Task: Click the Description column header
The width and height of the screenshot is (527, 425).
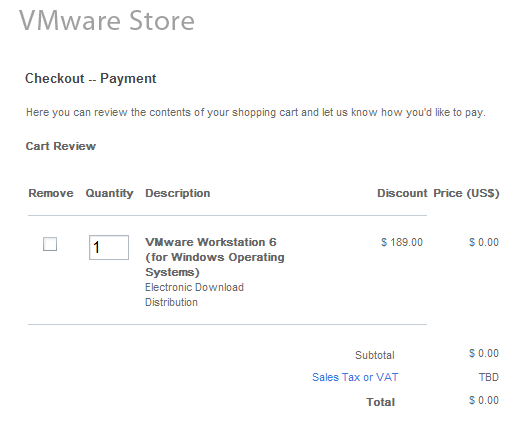Action: click(x=178, y=194)
